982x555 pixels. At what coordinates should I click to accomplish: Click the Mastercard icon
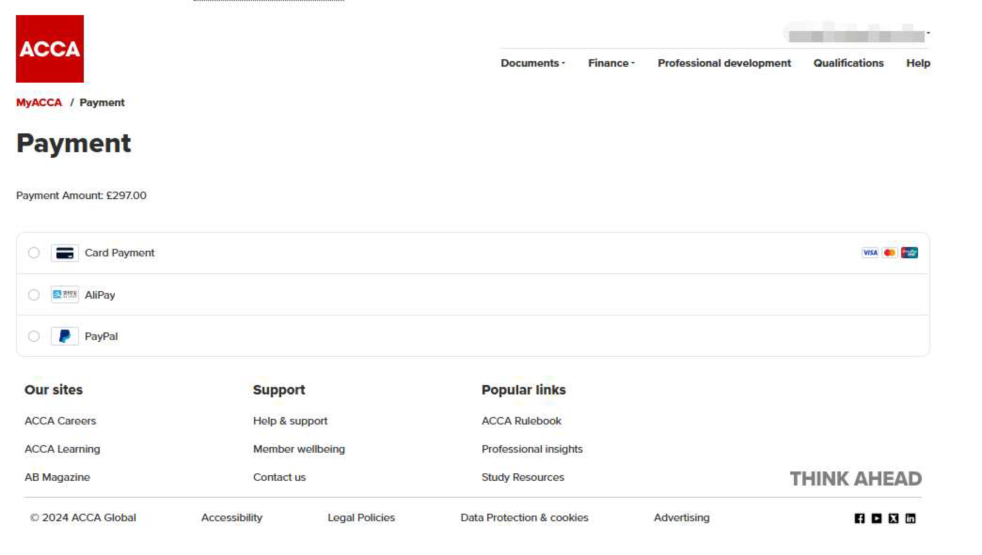[x=889, y=252]
